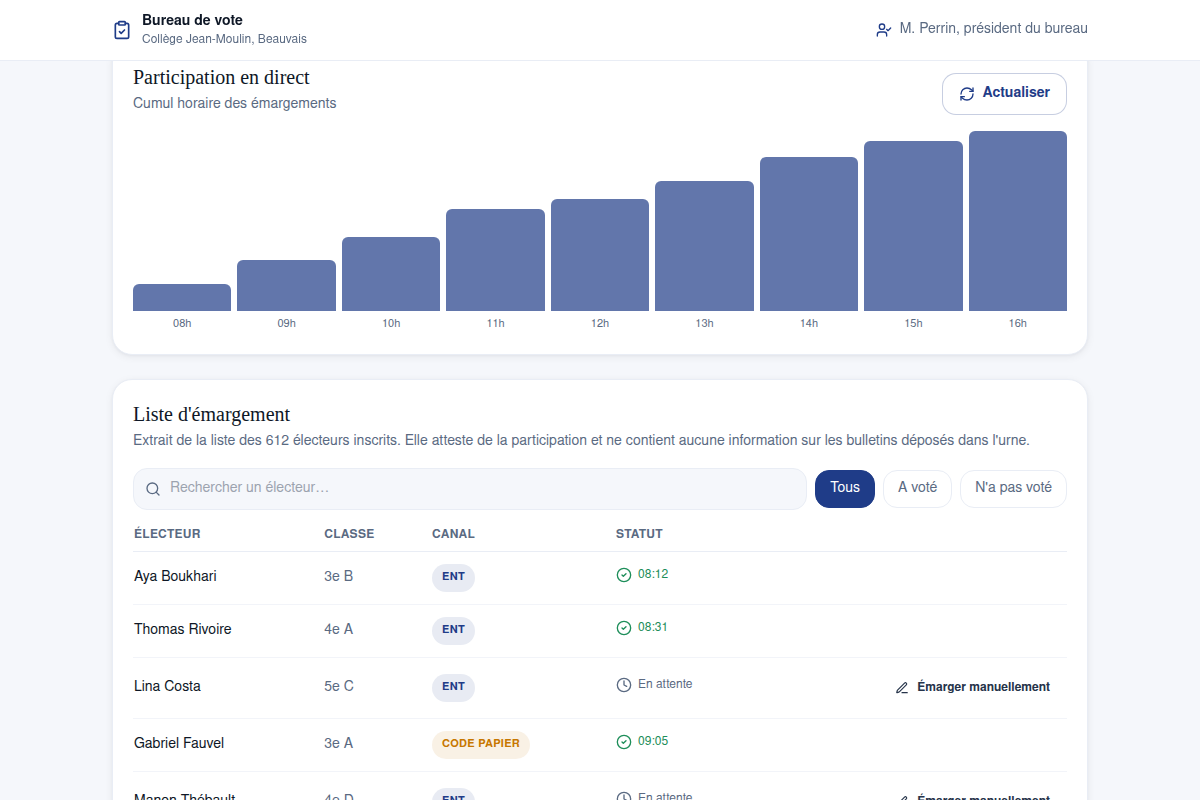The width and height of the screenshot is (1200, 800).
Task: Click the clipboard-check ballot office icon
Action: (122, 30)
